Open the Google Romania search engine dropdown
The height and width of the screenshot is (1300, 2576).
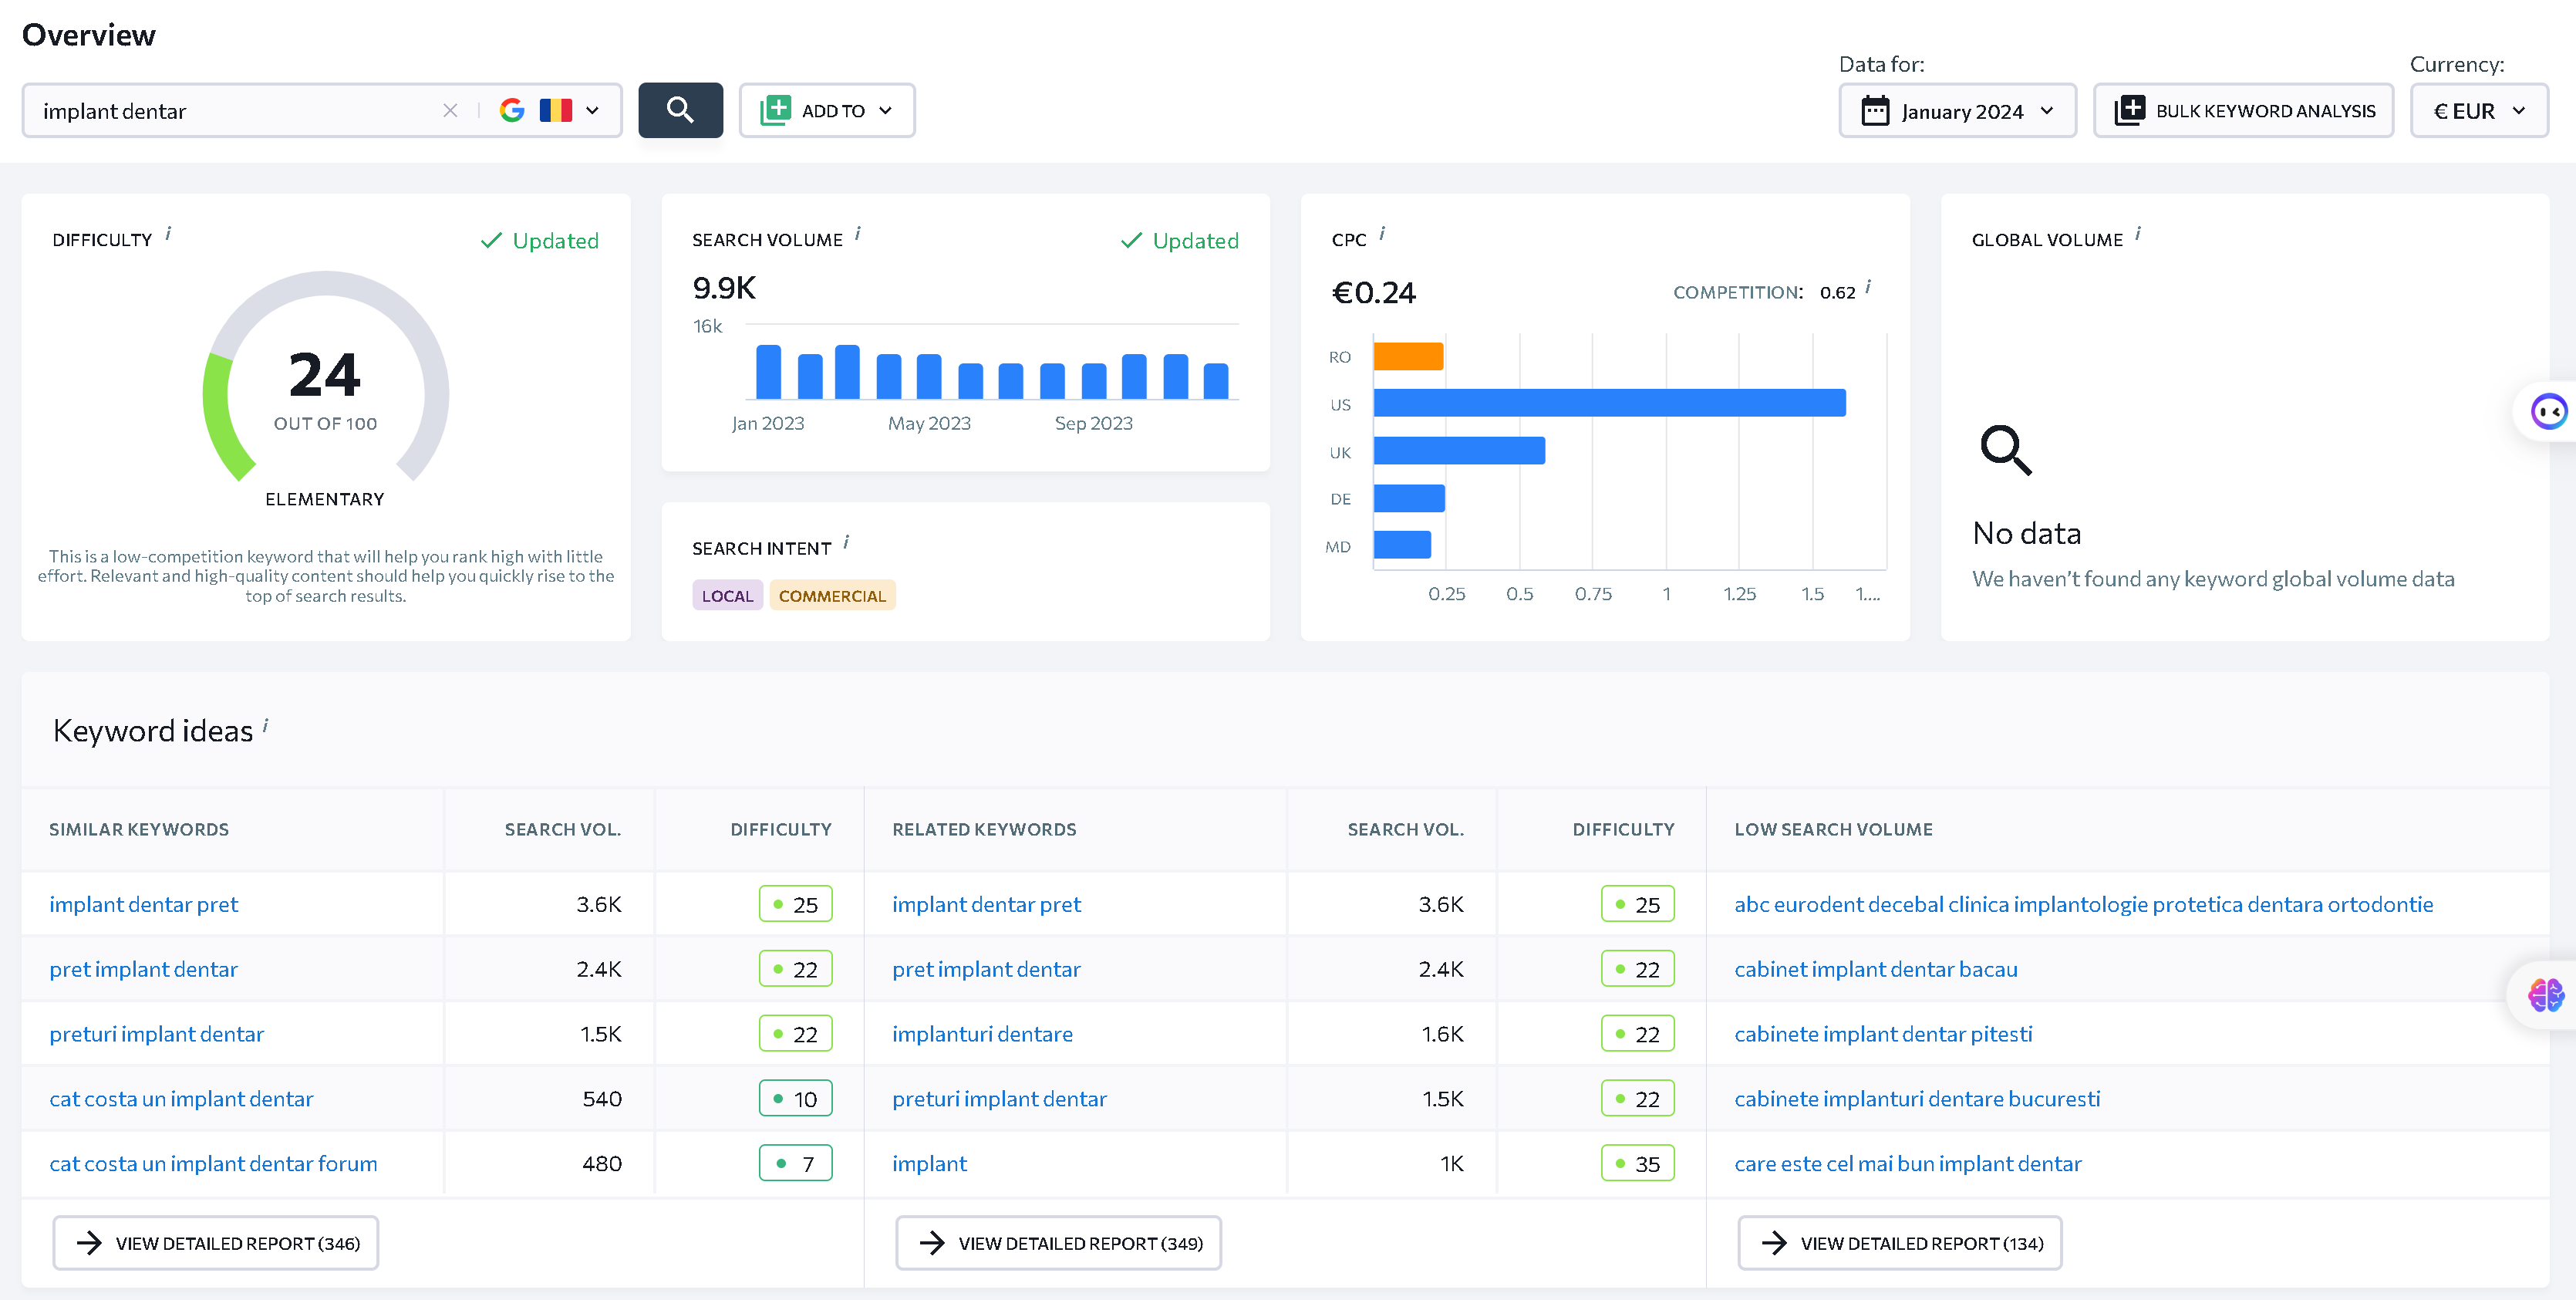pos(550,110)
